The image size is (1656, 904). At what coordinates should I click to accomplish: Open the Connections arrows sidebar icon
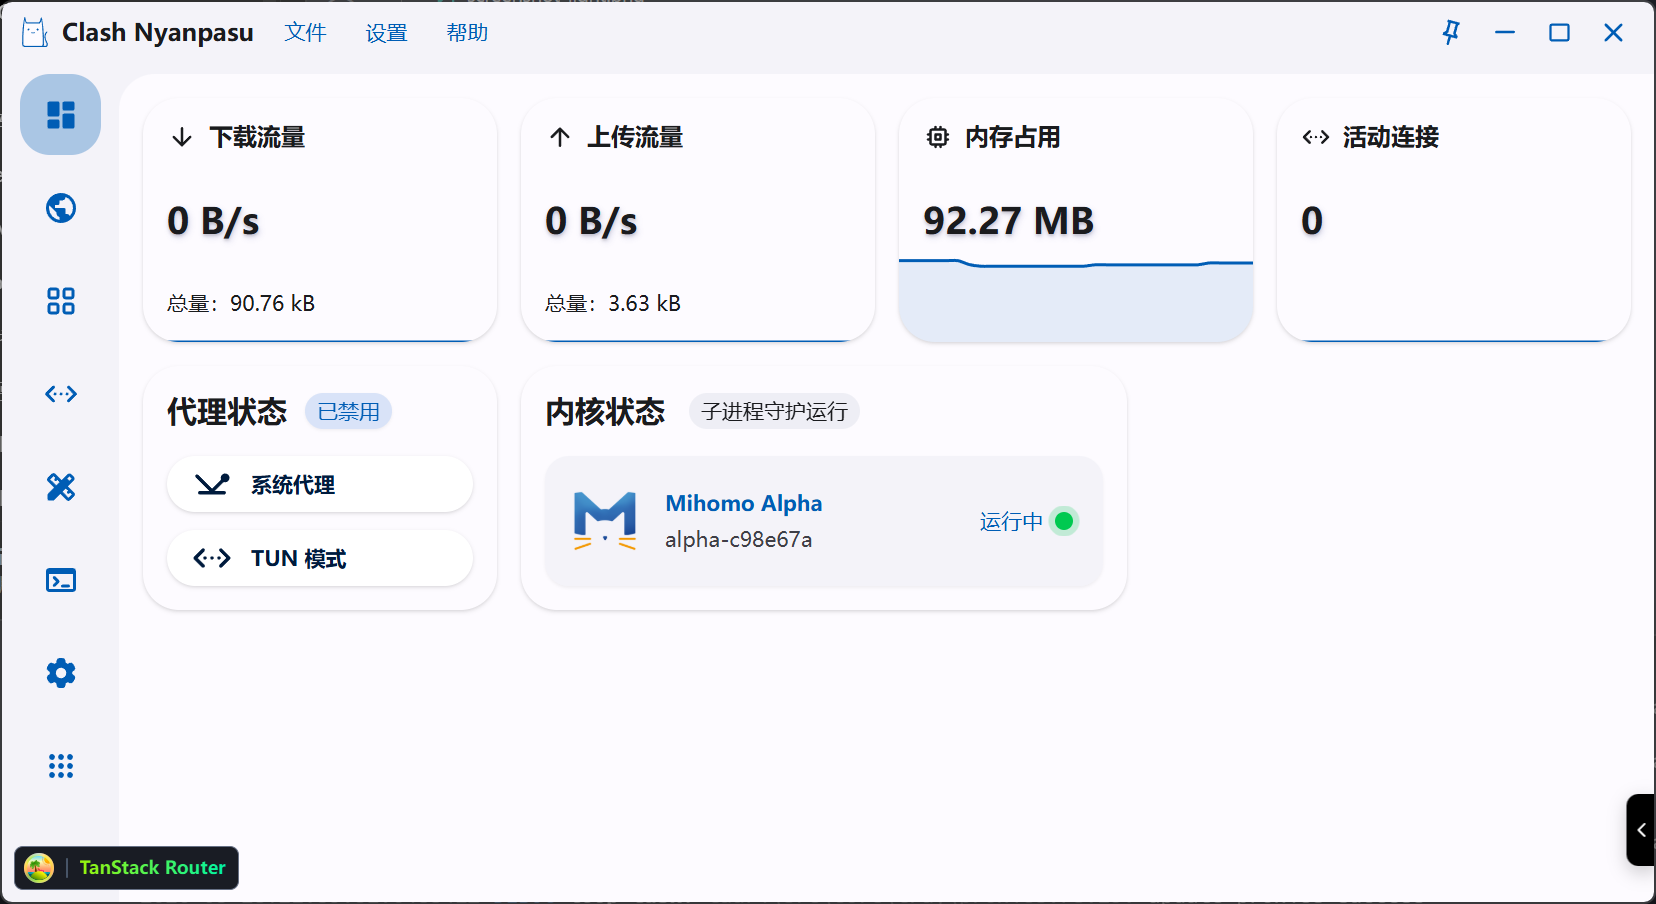point(61,394)
